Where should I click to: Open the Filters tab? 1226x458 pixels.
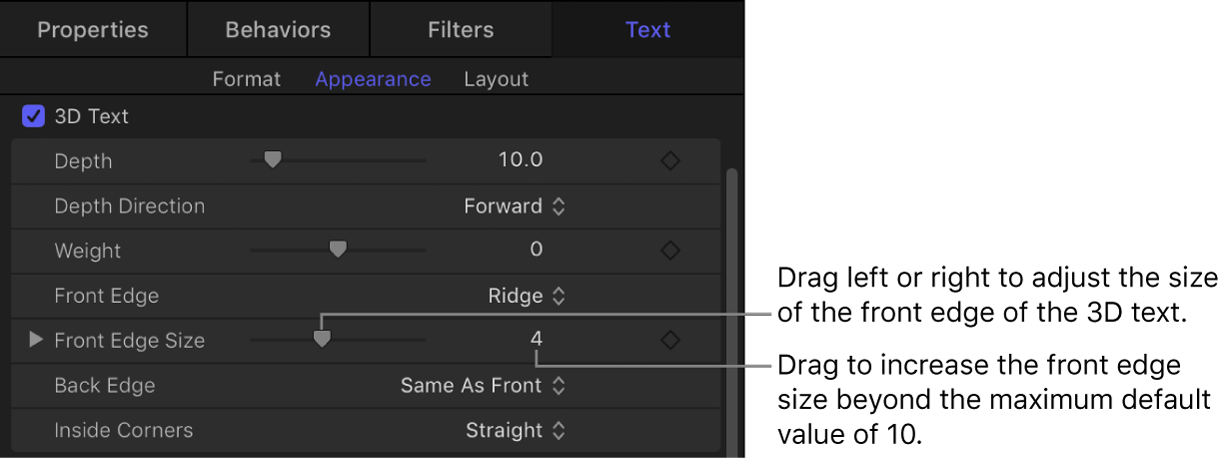[460, 29]
